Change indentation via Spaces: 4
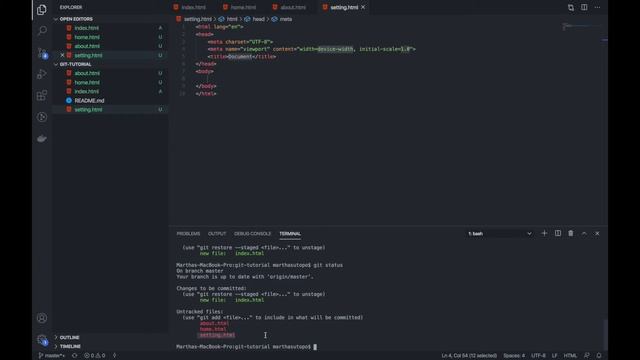 click(514, 356)
